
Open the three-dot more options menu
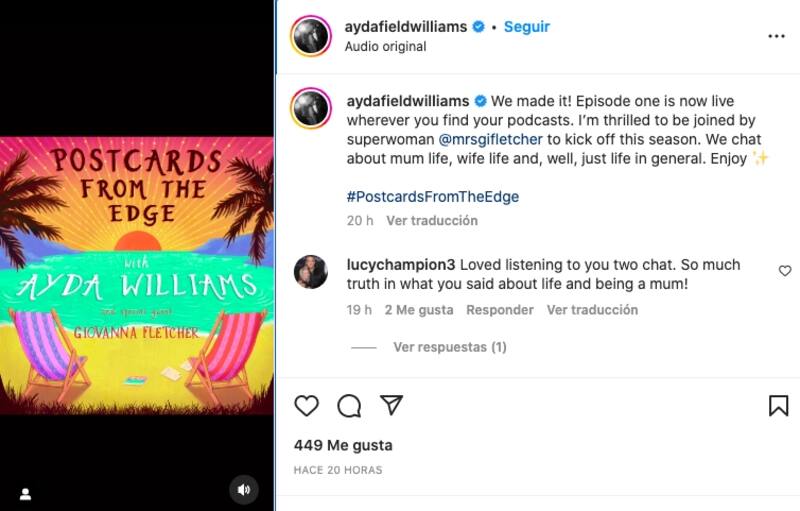[776, 36]
